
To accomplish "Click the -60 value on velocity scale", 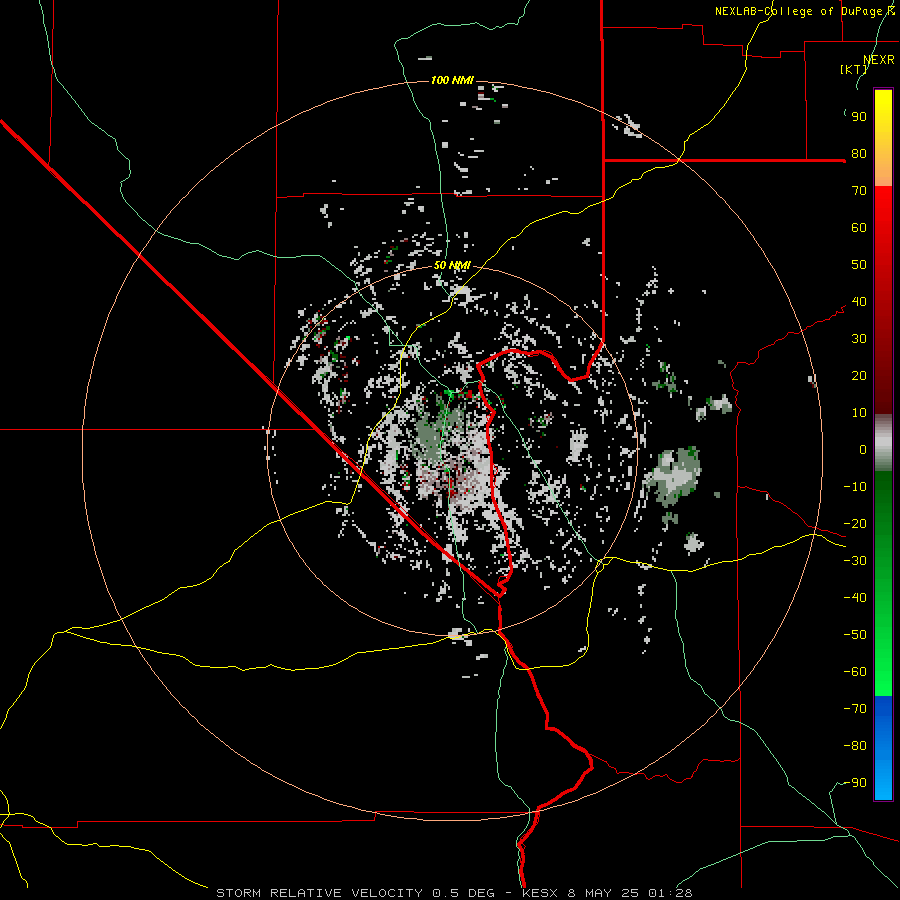I will [855, 672].
